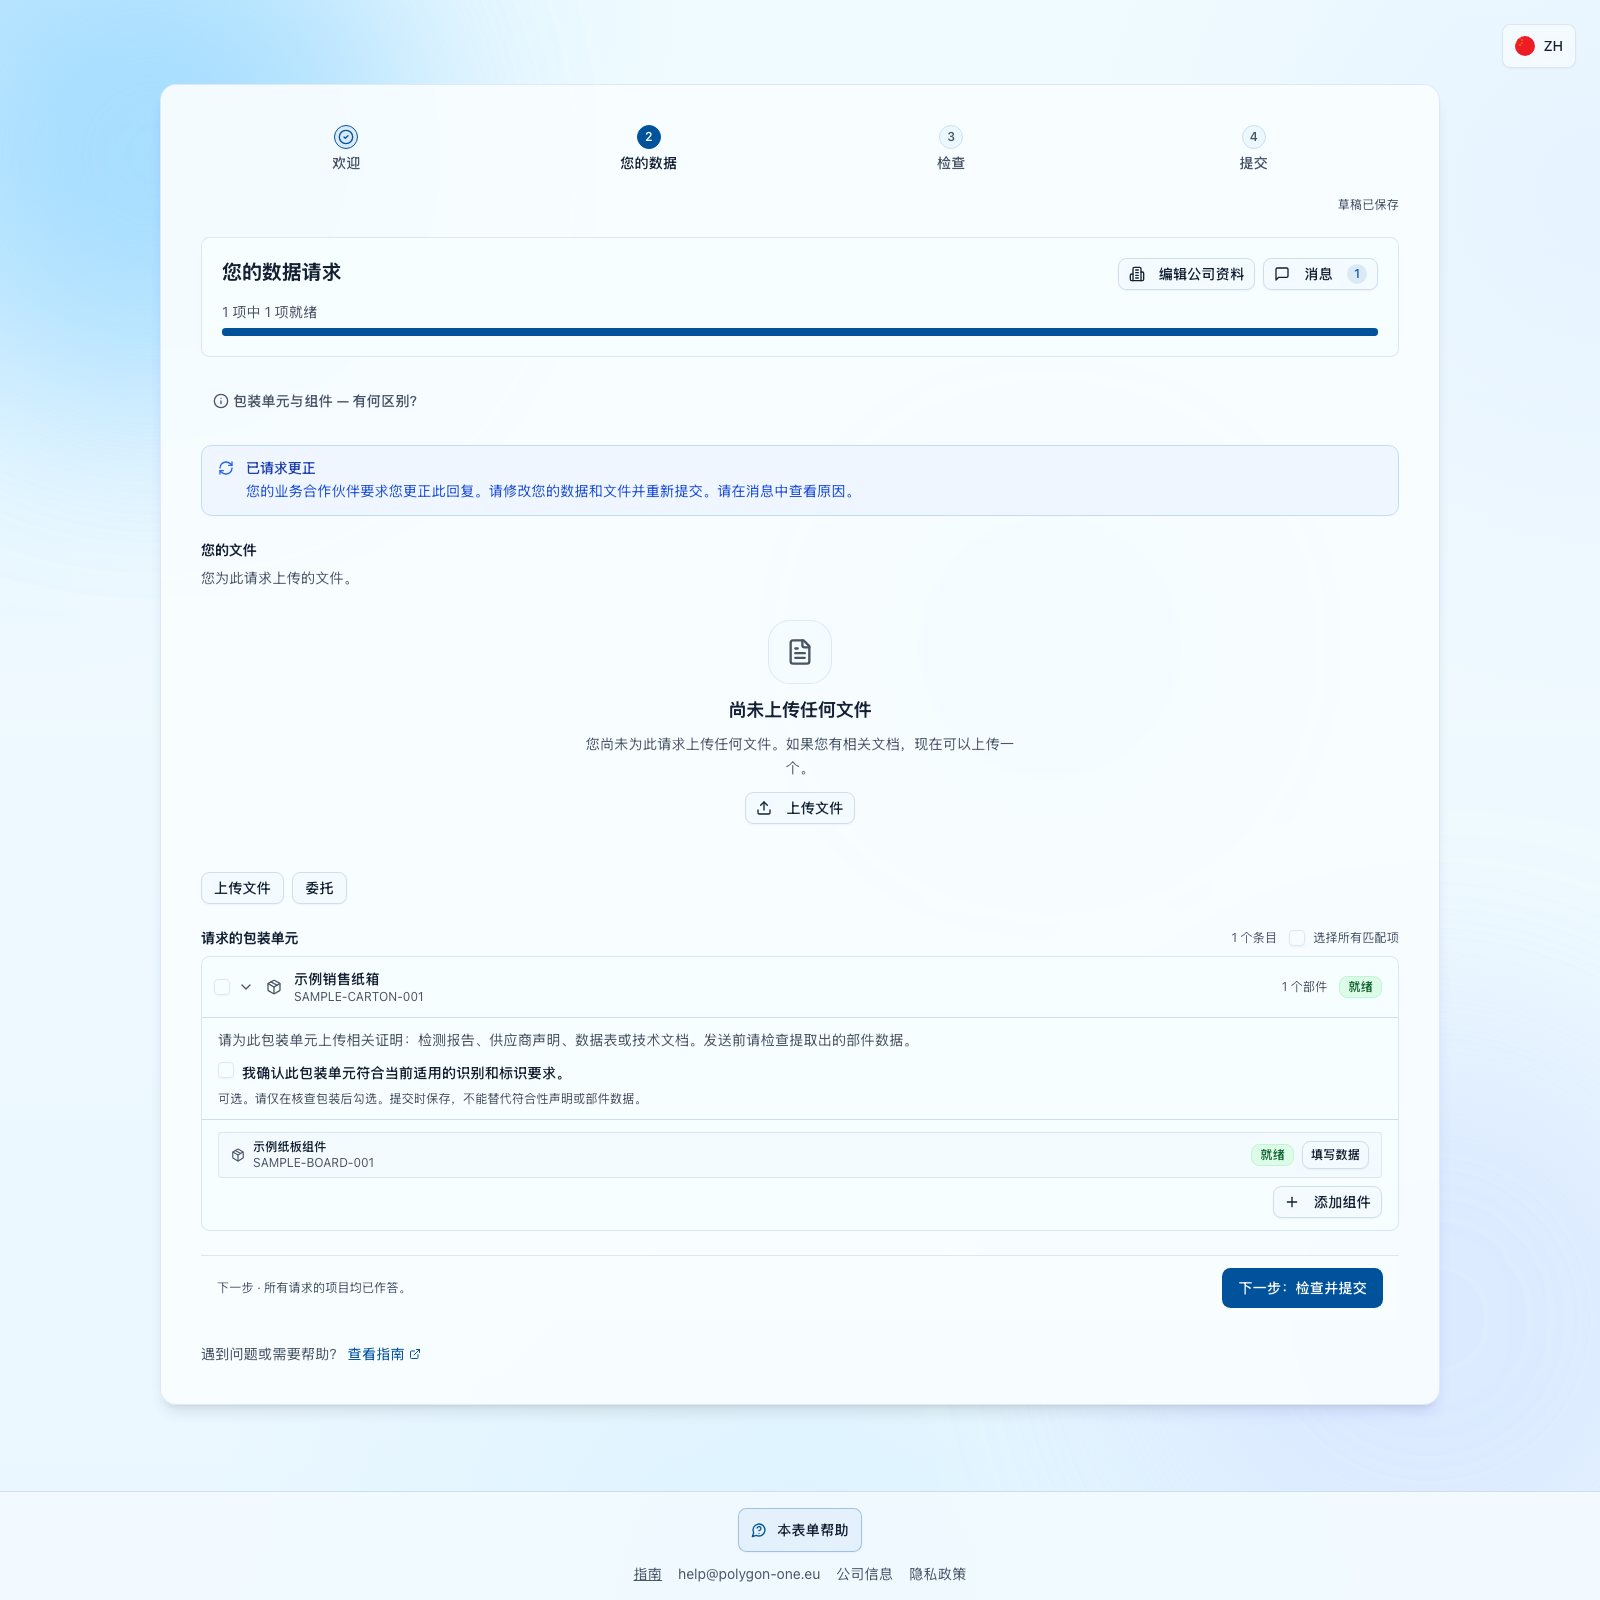
Task: Click the 1 个条目 count text
Action: 1254,938
